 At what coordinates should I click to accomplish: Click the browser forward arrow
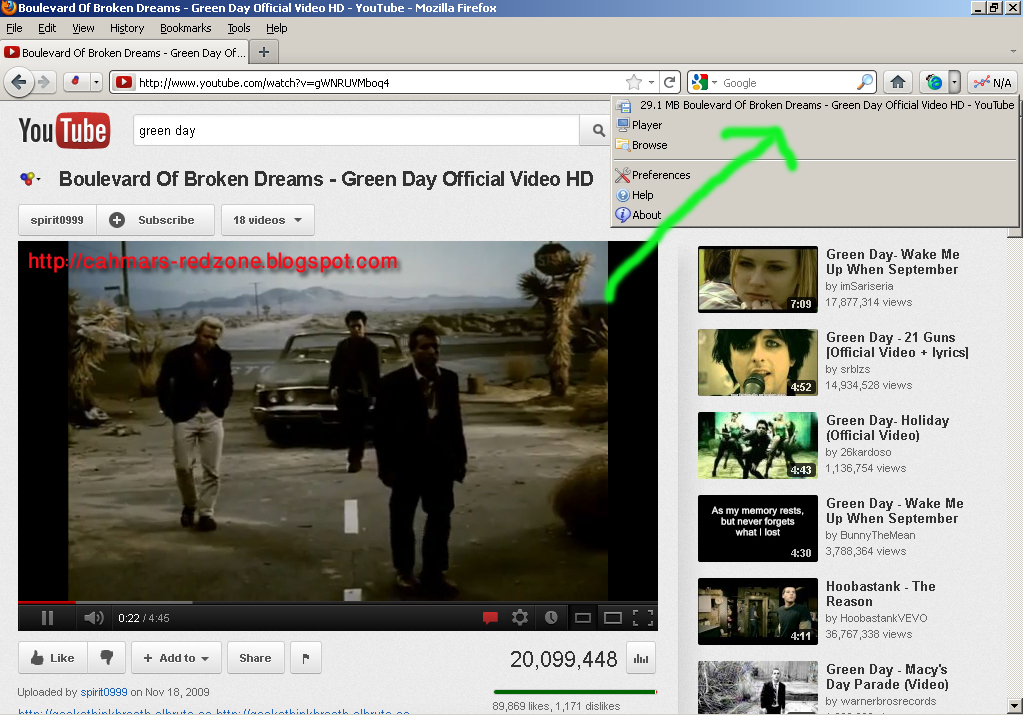44,82
